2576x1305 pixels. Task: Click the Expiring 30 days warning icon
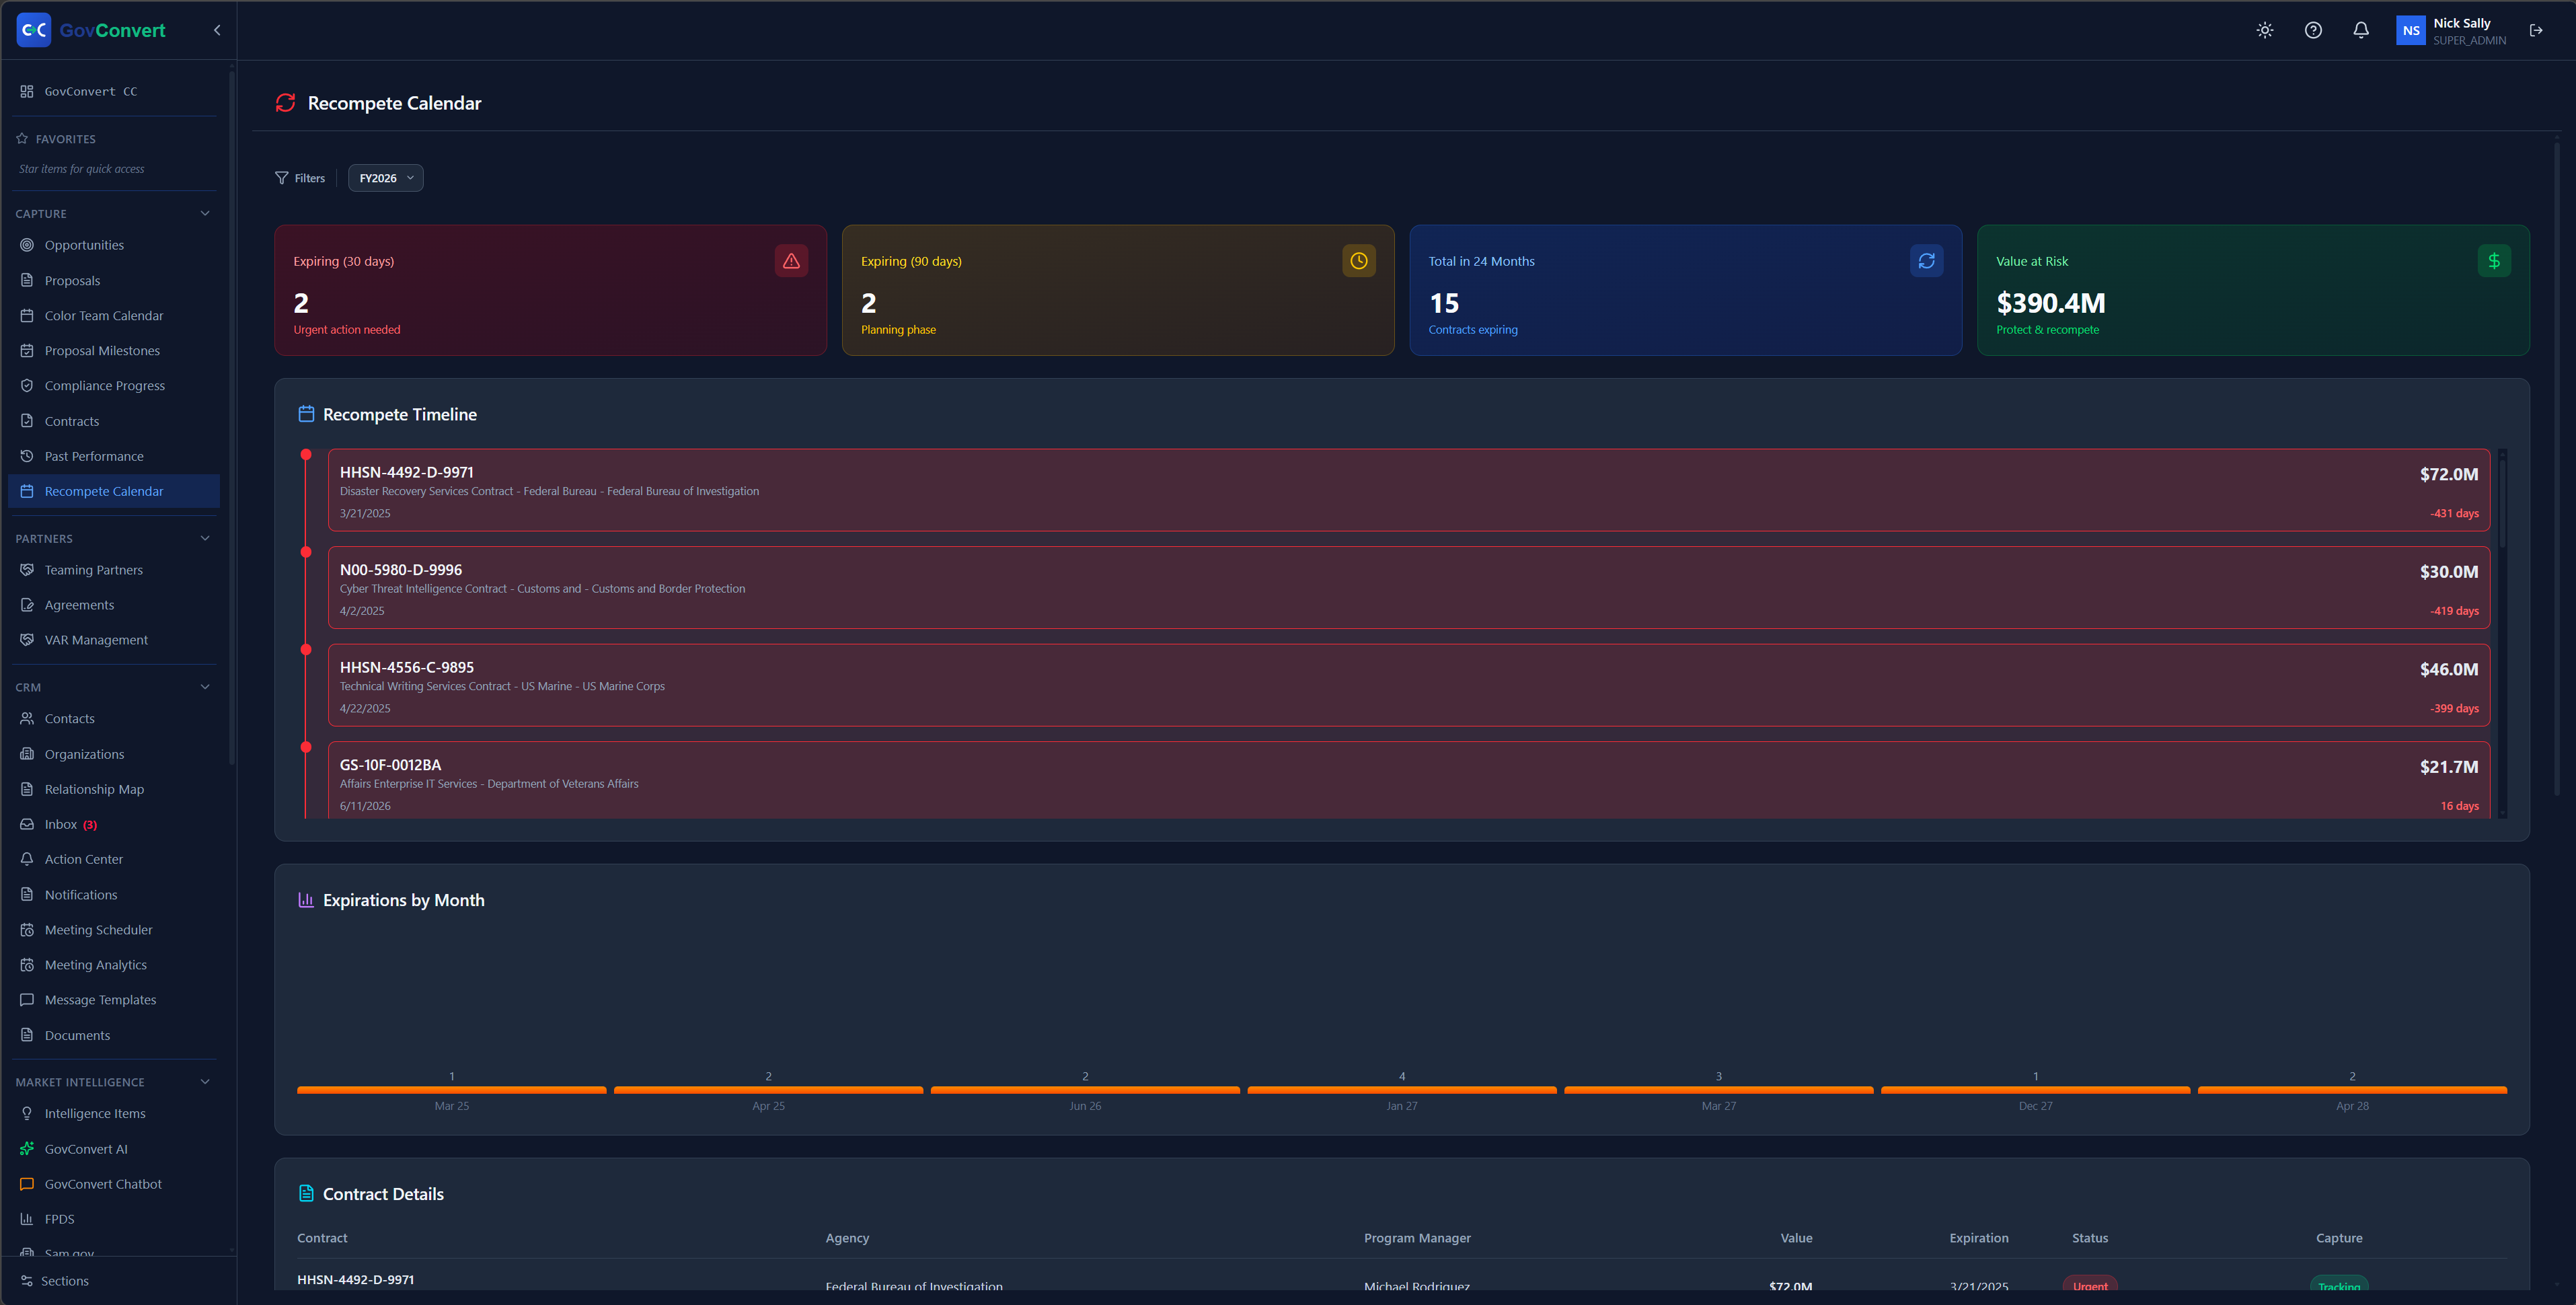pyautogui.click(x=791, y=261)
